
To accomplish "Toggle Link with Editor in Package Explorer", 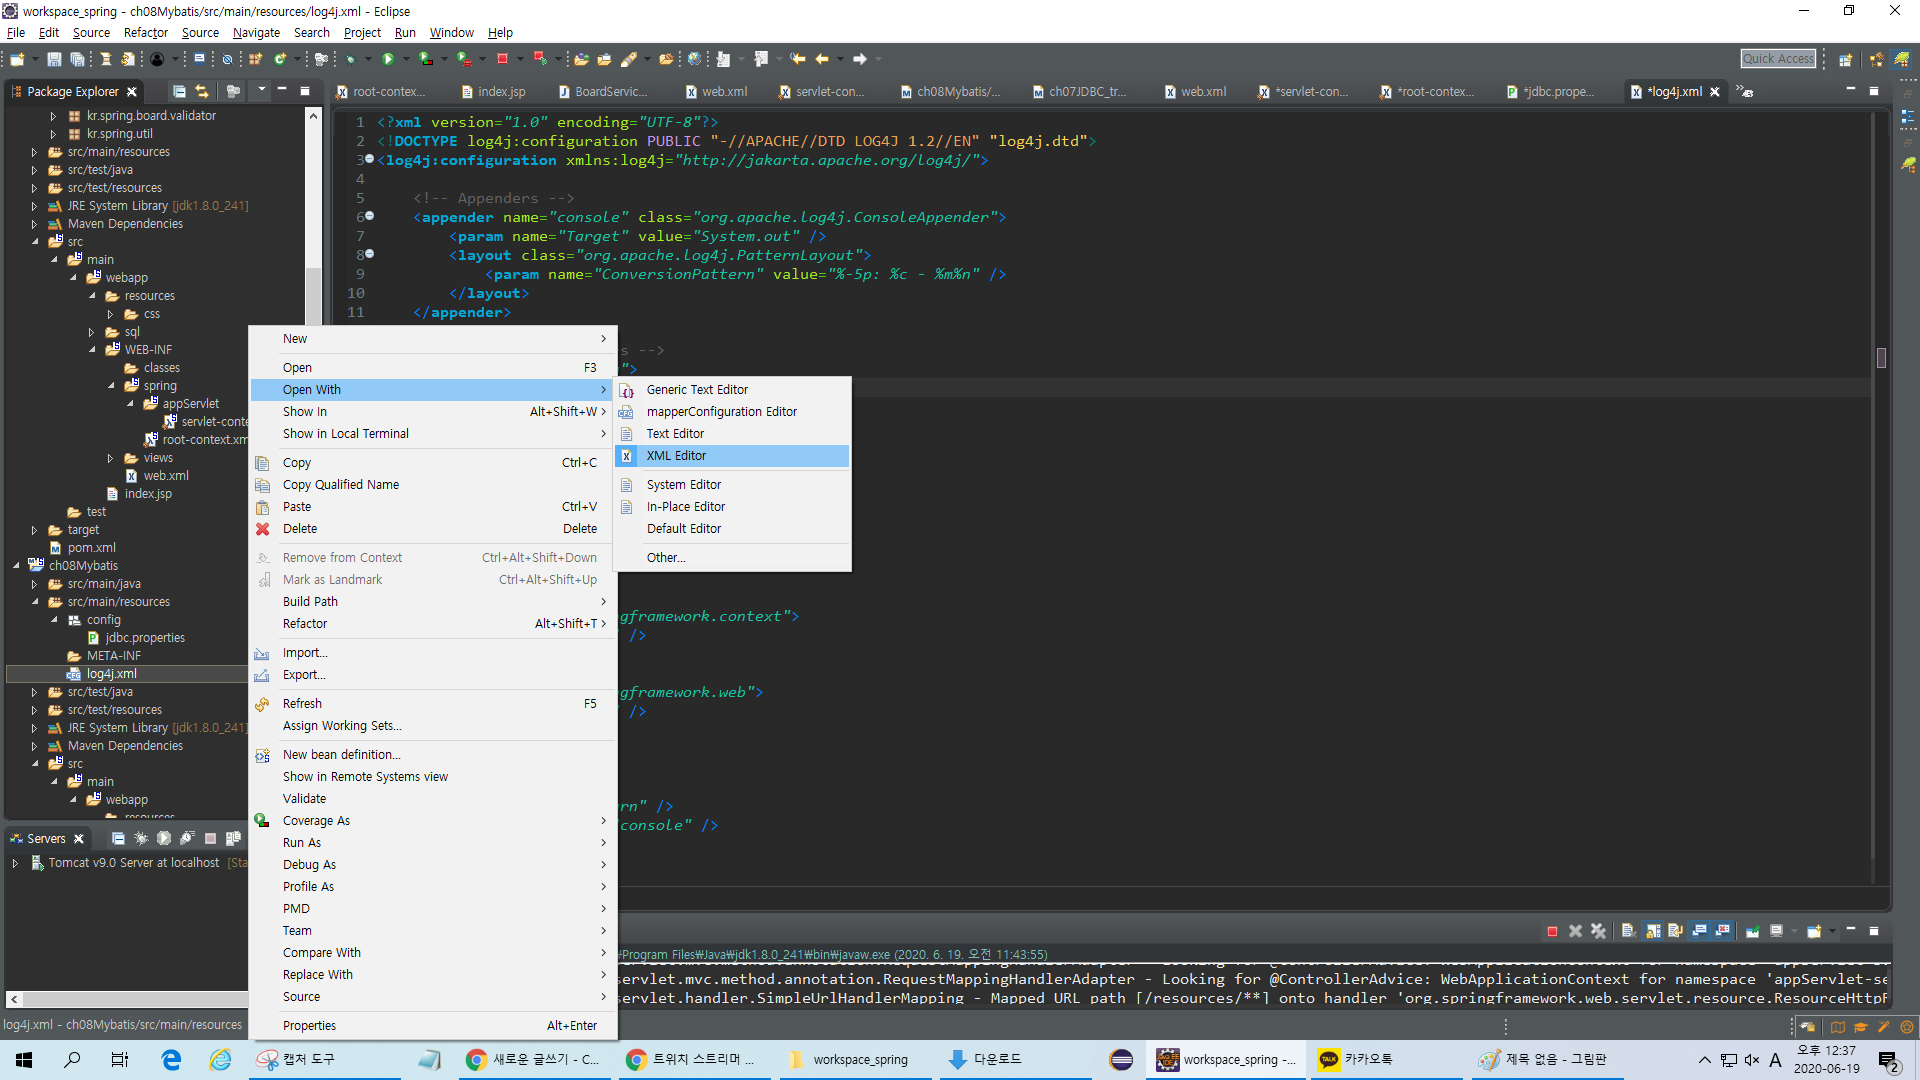I will (202, 91).
